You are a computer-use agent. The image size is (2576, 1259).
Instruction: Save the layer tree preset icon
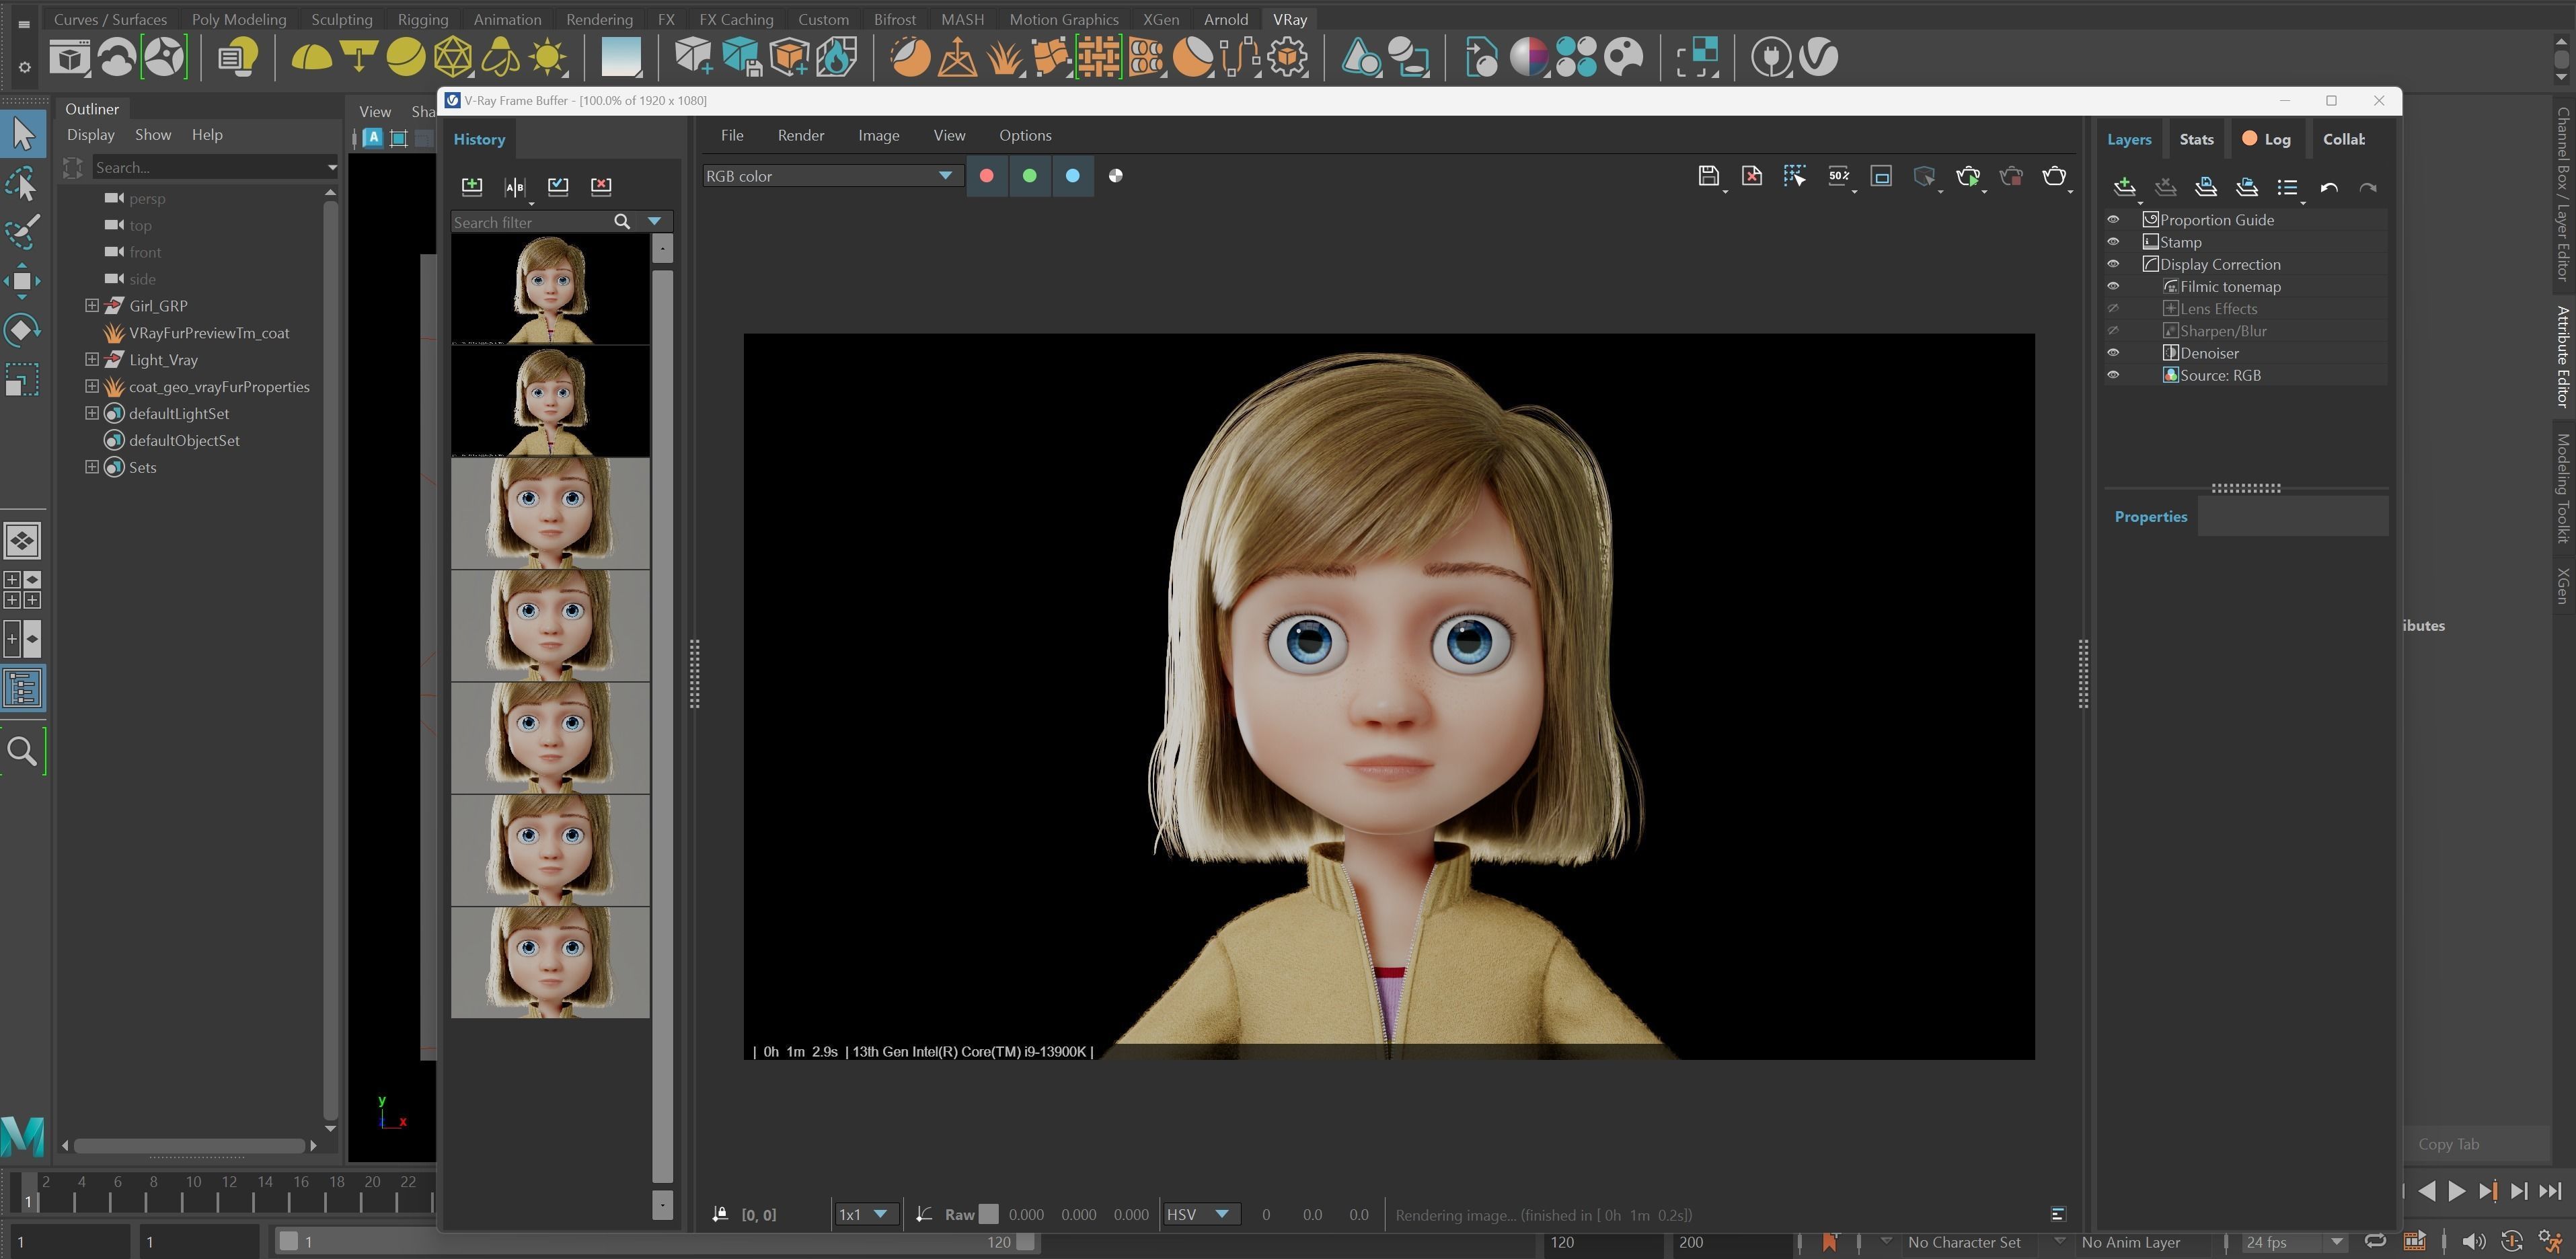pos(2206,187)
